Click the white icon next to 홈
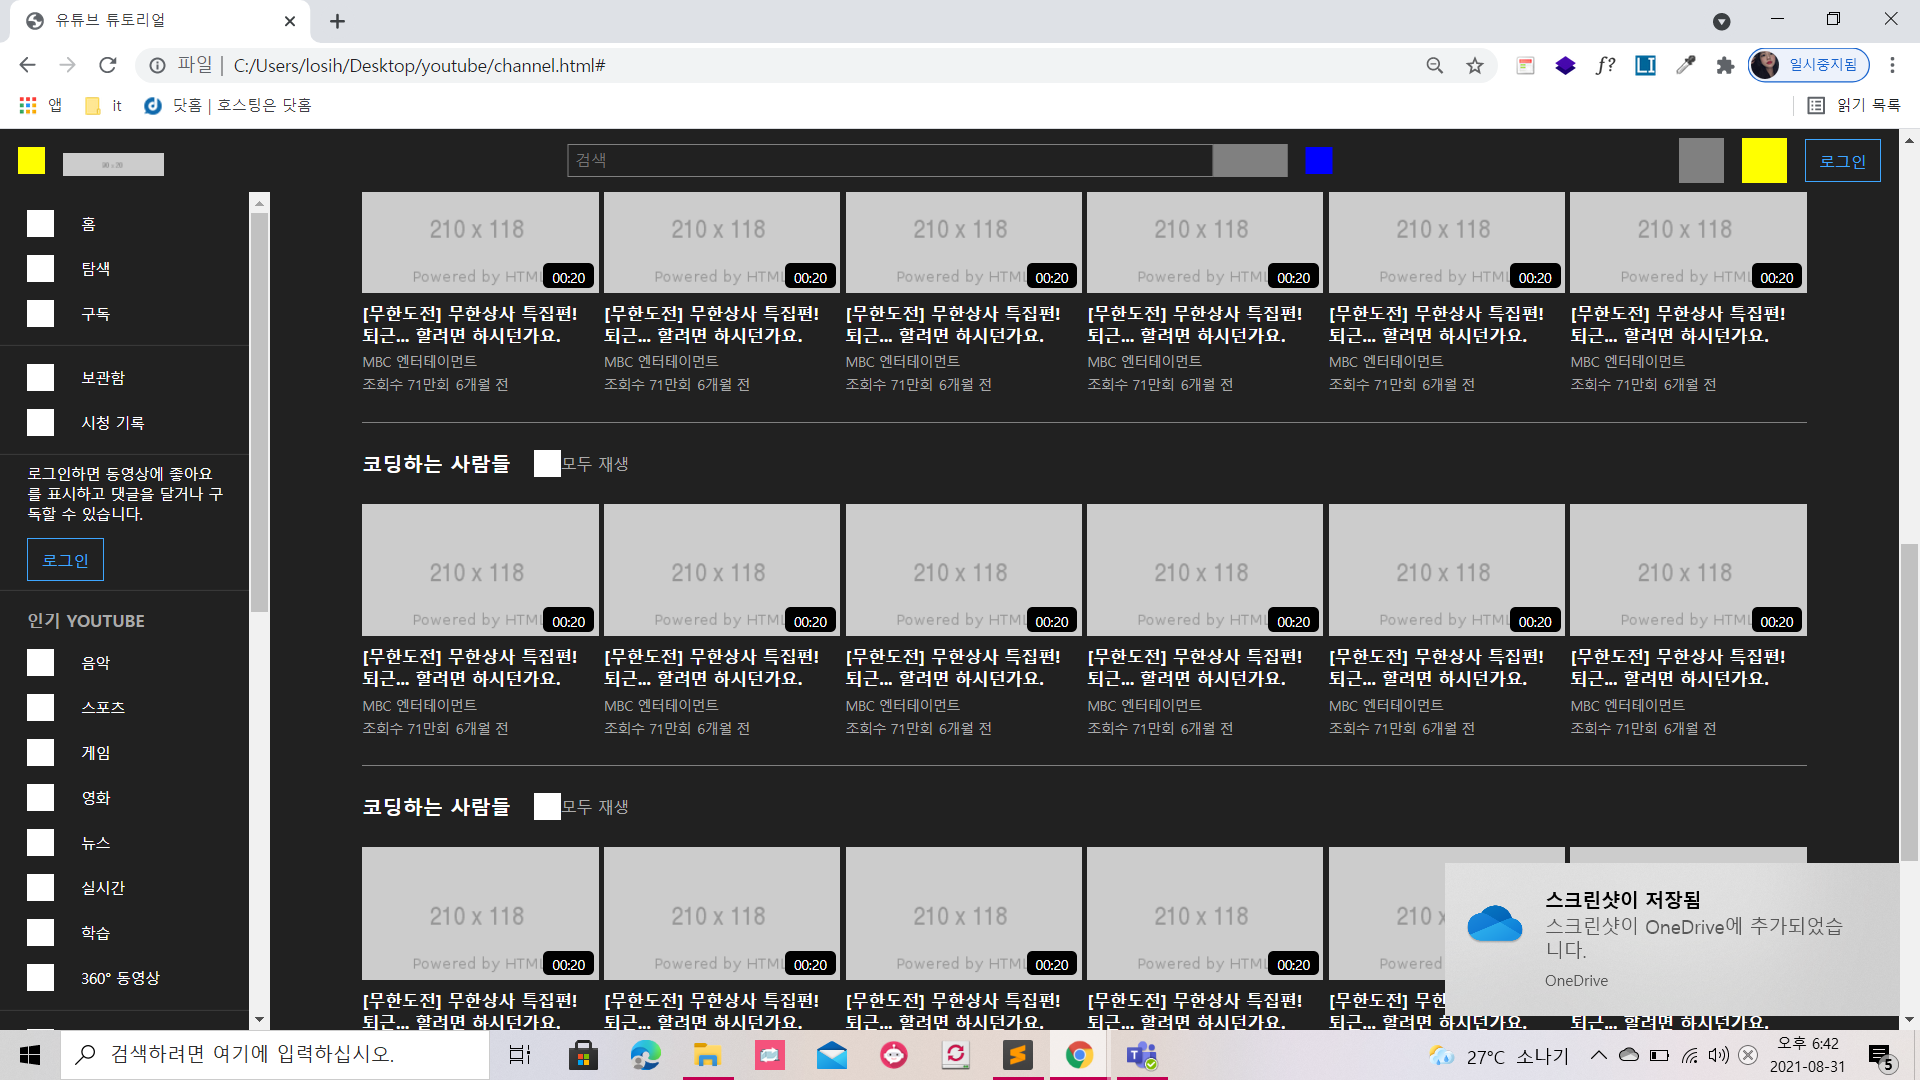This screenshot has width=1920, height=1080. point(40,224)
